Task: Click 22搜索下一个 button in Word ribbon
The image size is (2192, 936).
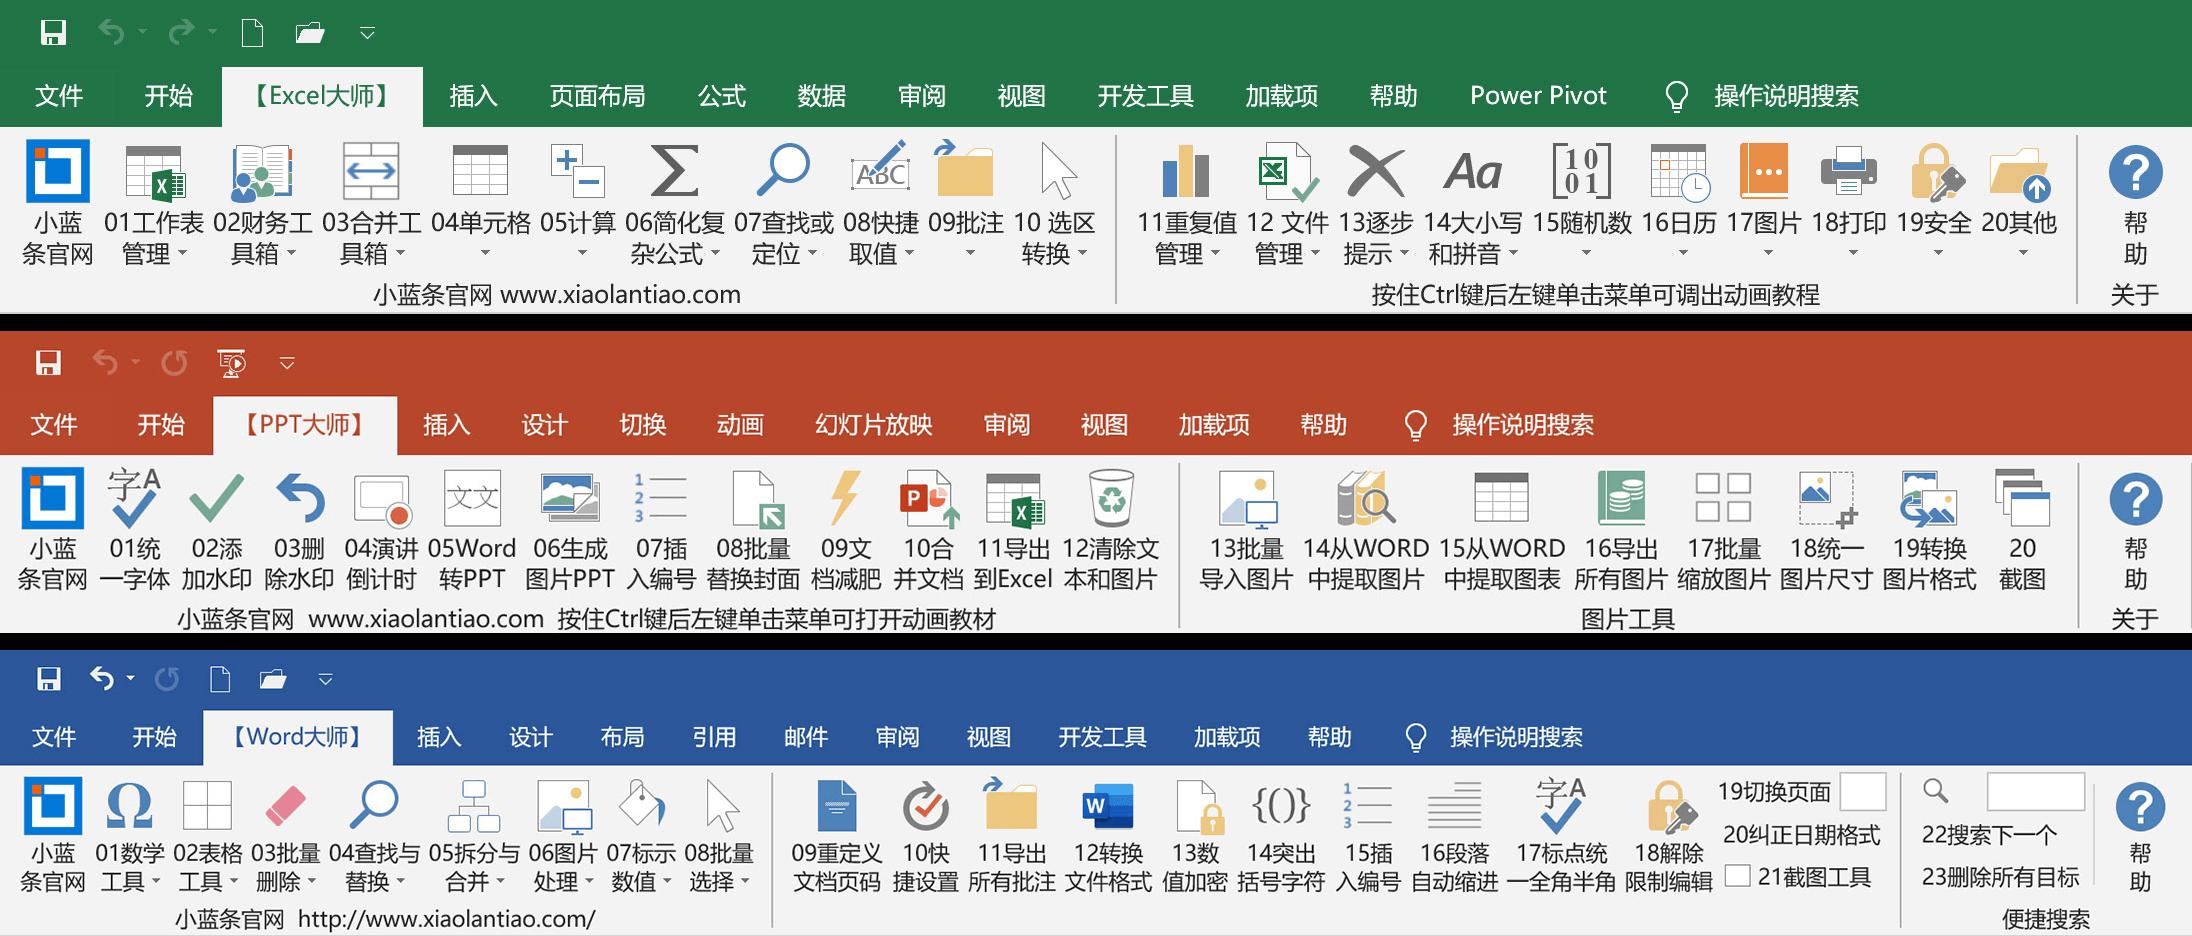Action: [x=1989, y=834]
